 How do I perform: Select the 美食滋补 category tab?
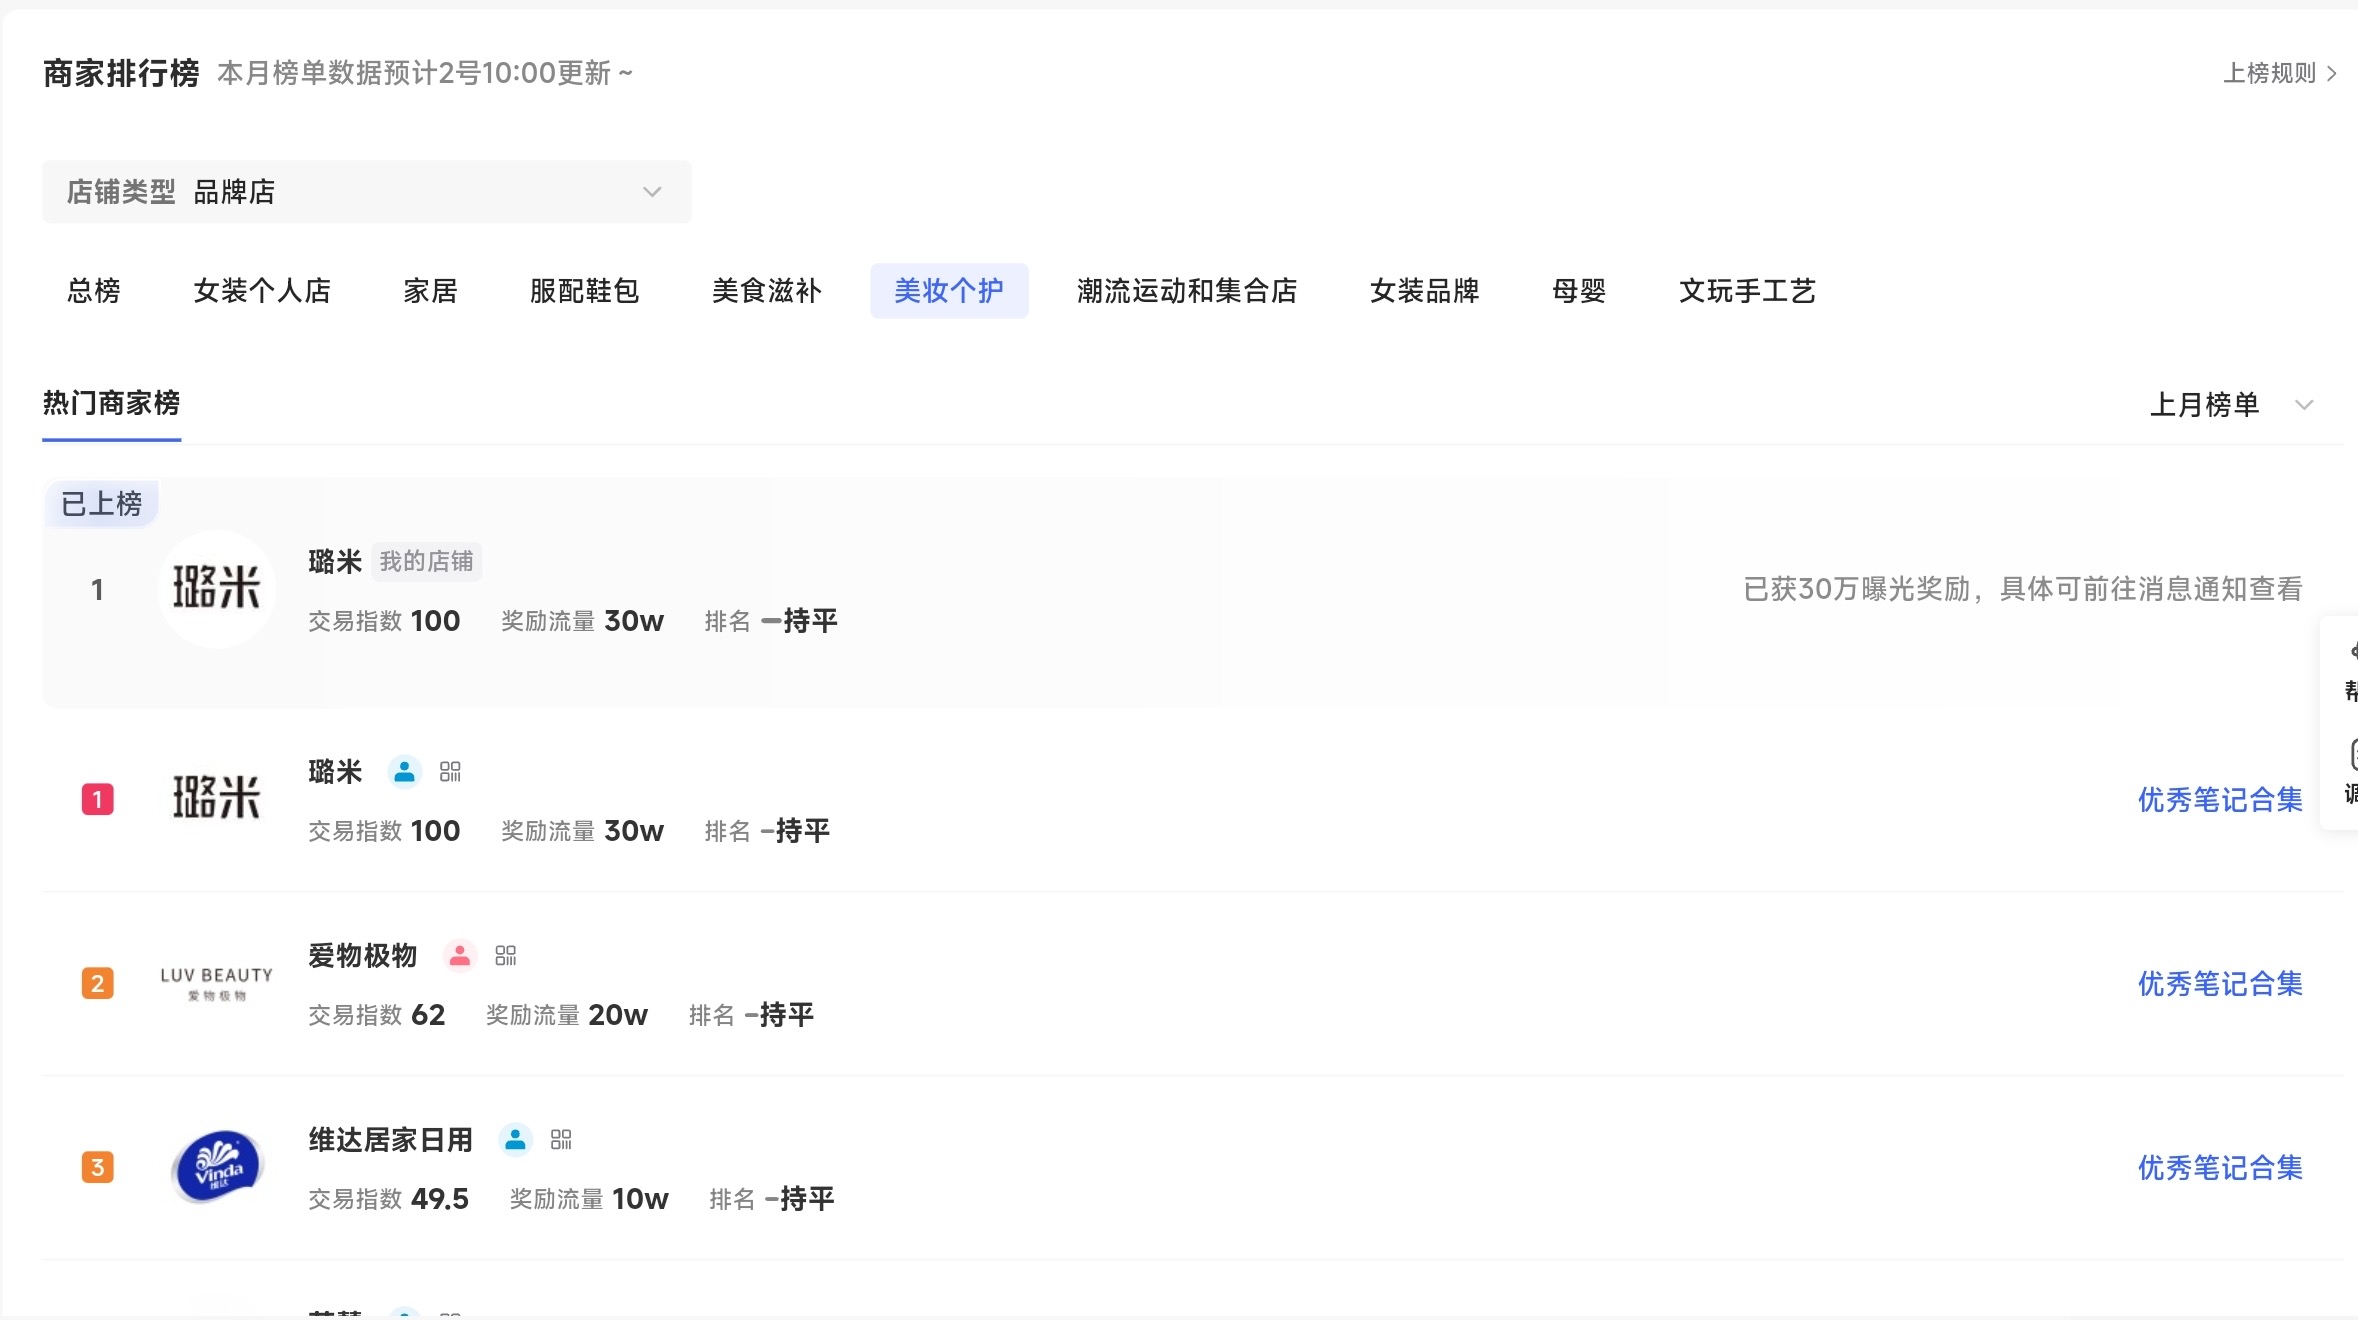point(766,291)
